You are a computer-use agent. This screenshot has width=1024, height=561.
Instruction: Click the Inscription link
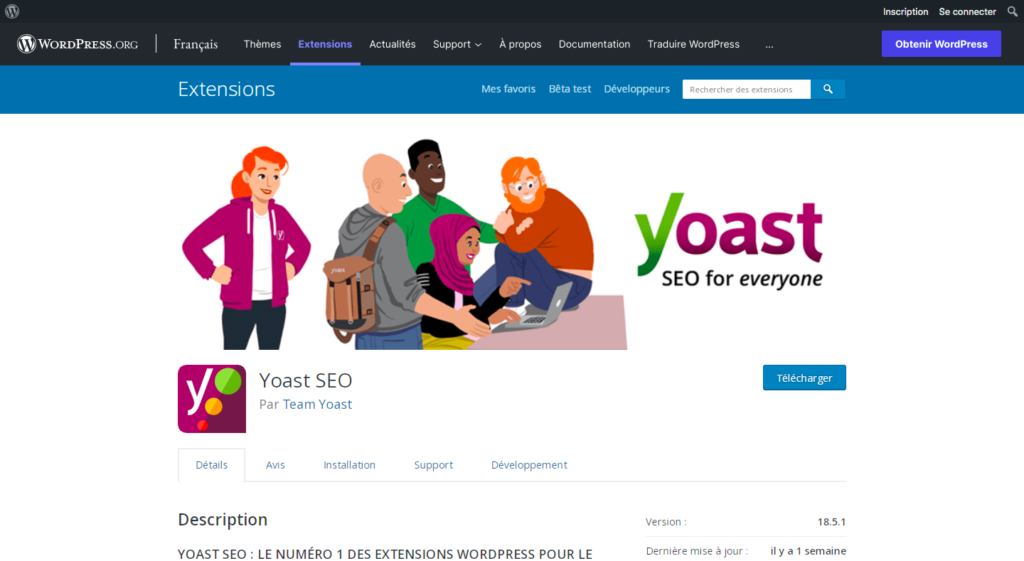pos(905,12)
